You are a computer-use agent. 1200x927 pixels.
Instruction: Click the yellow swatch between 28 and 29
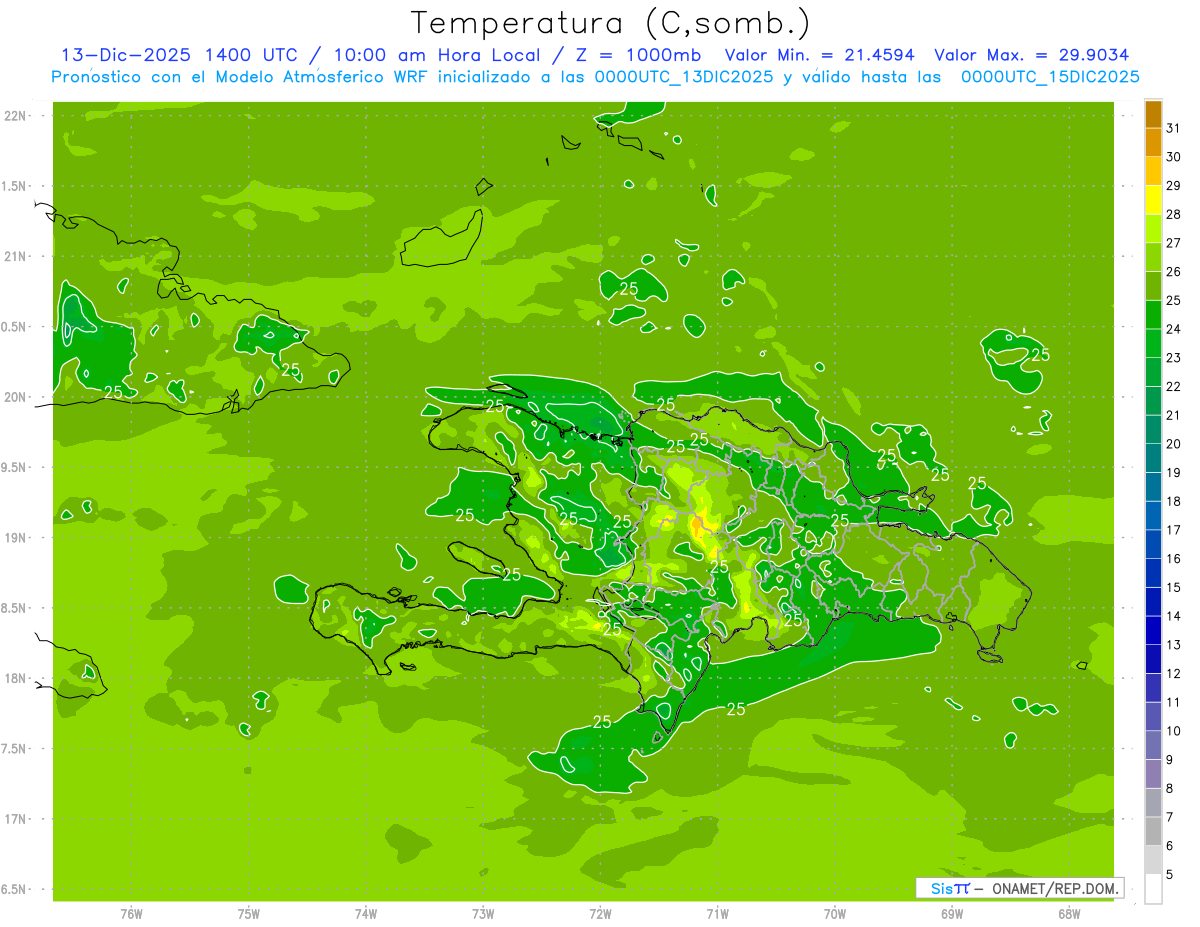tap(1153, 200)
